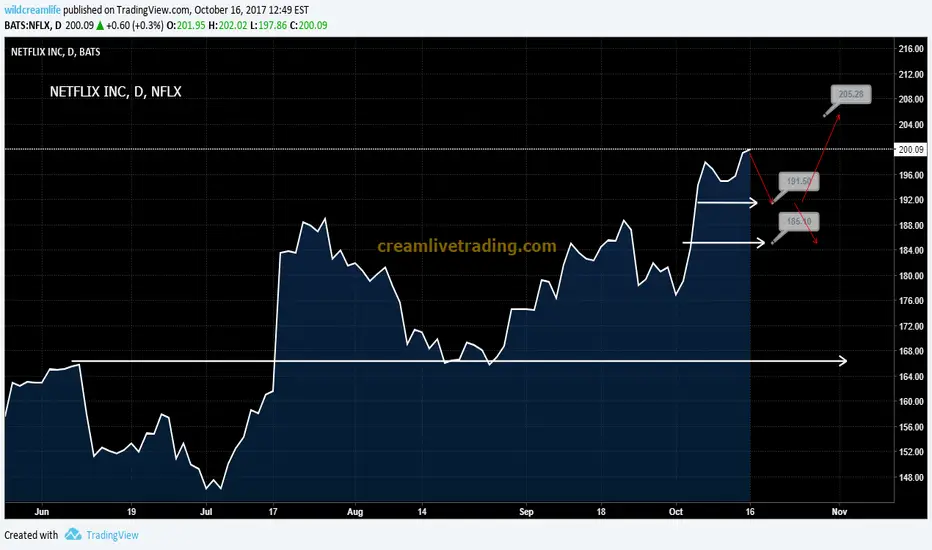Click the 180.00 price axis label
The image size is (932, 550).
pyautogui.click(x=911, y=276)
